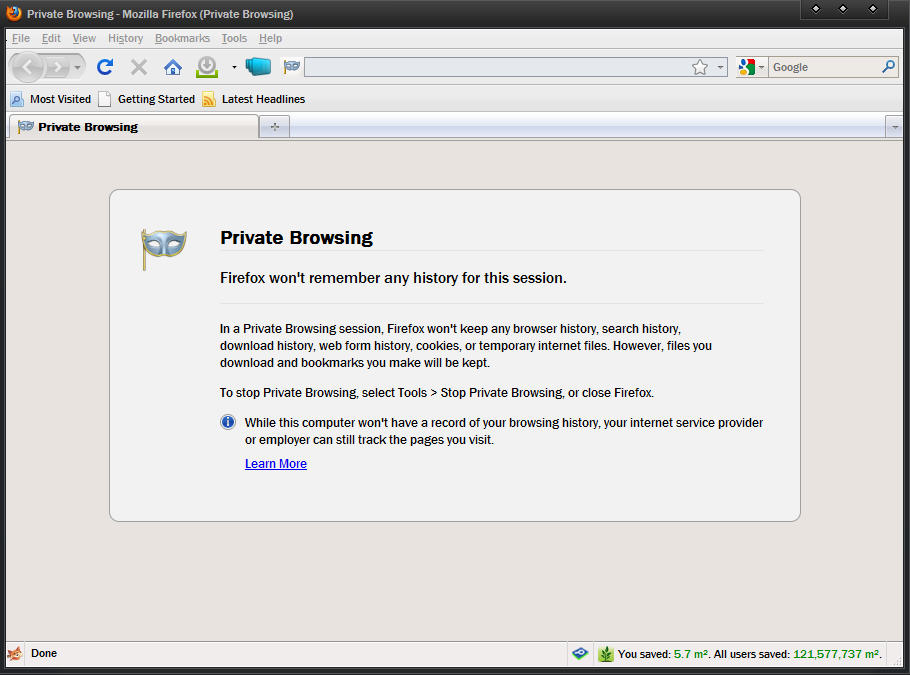Open the History menu
Image resolution: width=910 pixels, height=675 pixels.
point(125,38)
